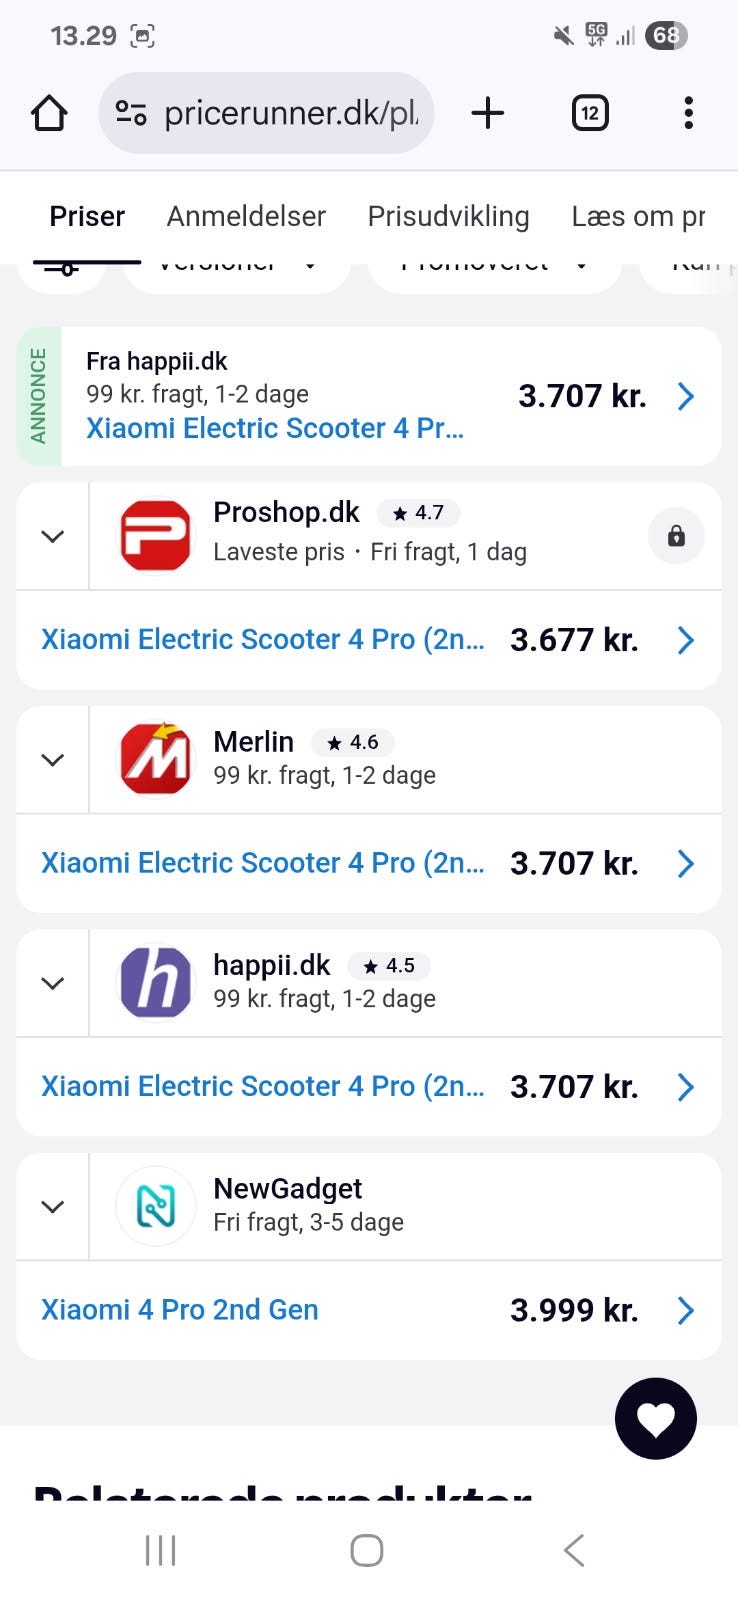This screenshot has width=738, height=1599.
Task: Switch to the Prisudvikling tab
Action: point(448,216)
